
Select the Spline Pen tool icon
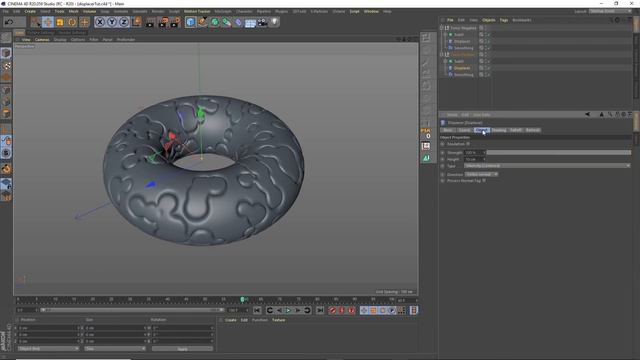point(202,22)
